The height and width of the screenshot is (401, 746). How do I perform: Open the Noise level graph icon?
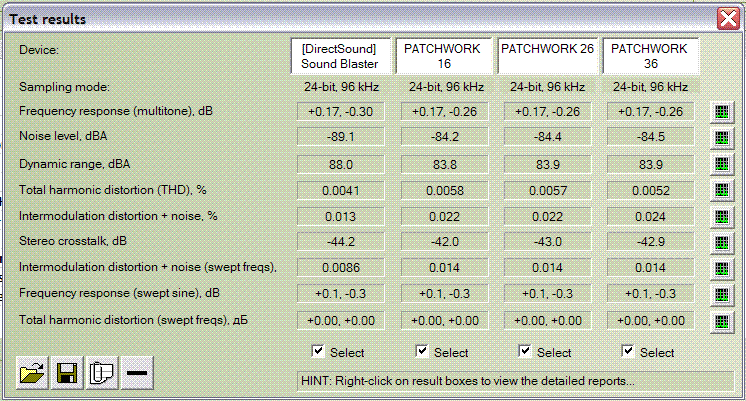click(x=722, y=137)
